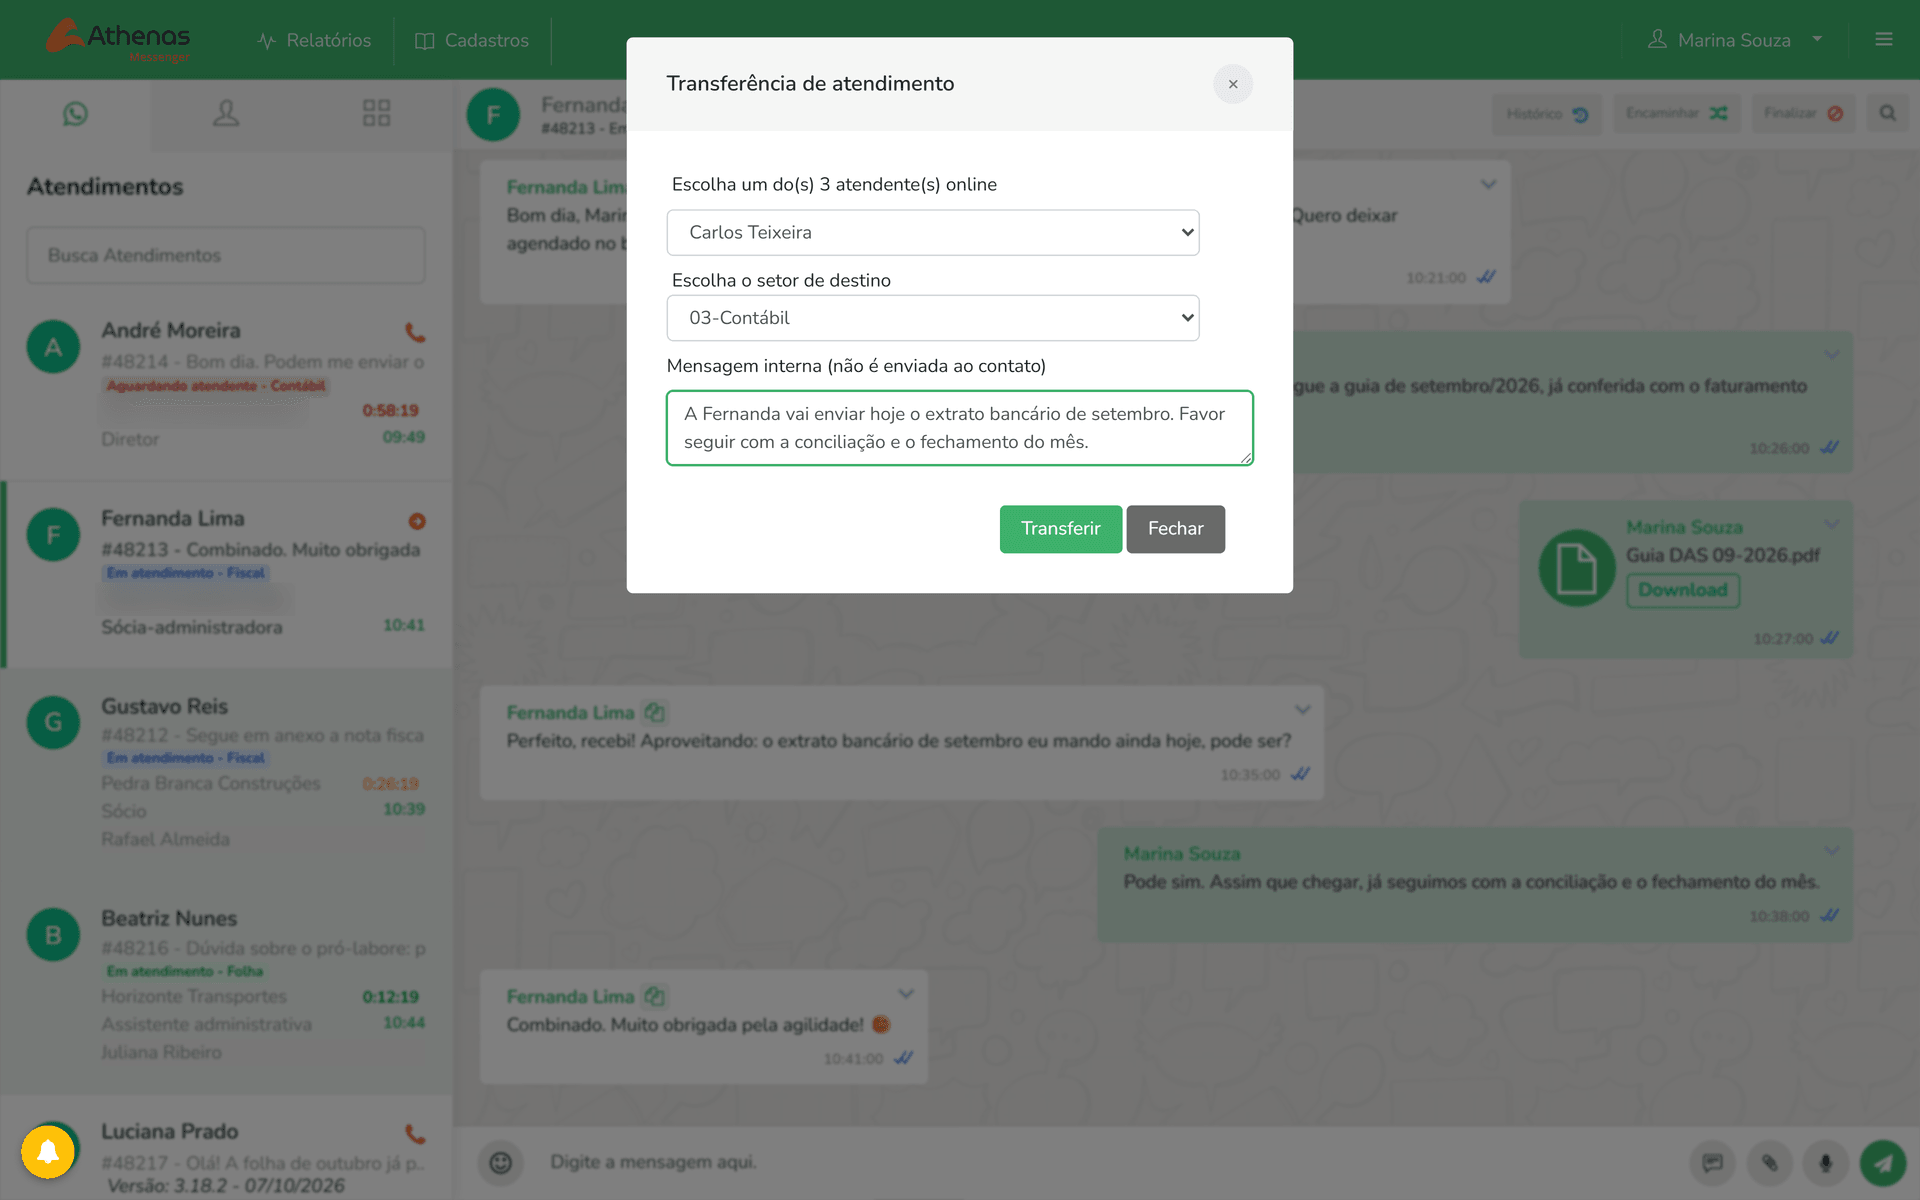Screen dimensions: 1920x1200
Task: Open the André Moreira conversation
Action: (x=226, y=385)
